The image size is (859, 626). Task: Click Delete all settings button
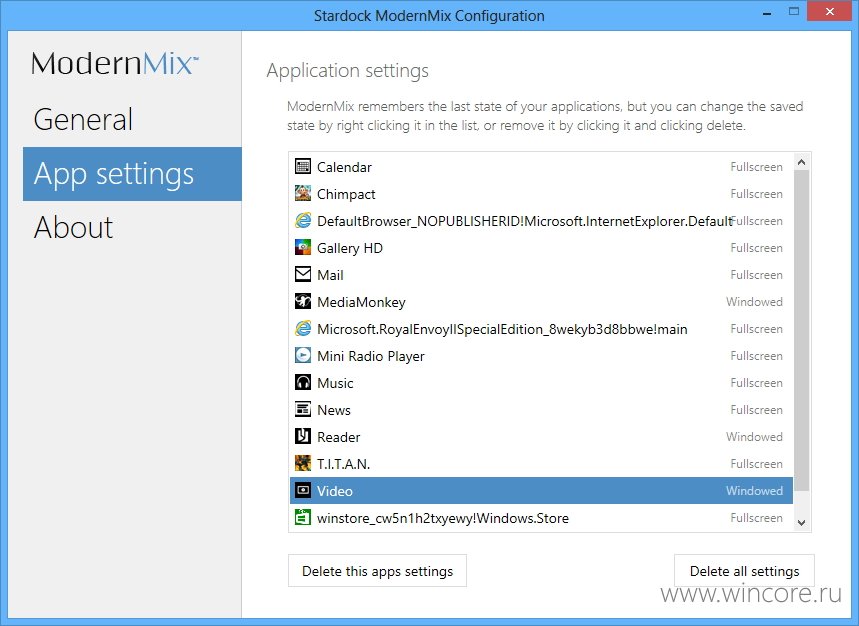coord(744,571)
